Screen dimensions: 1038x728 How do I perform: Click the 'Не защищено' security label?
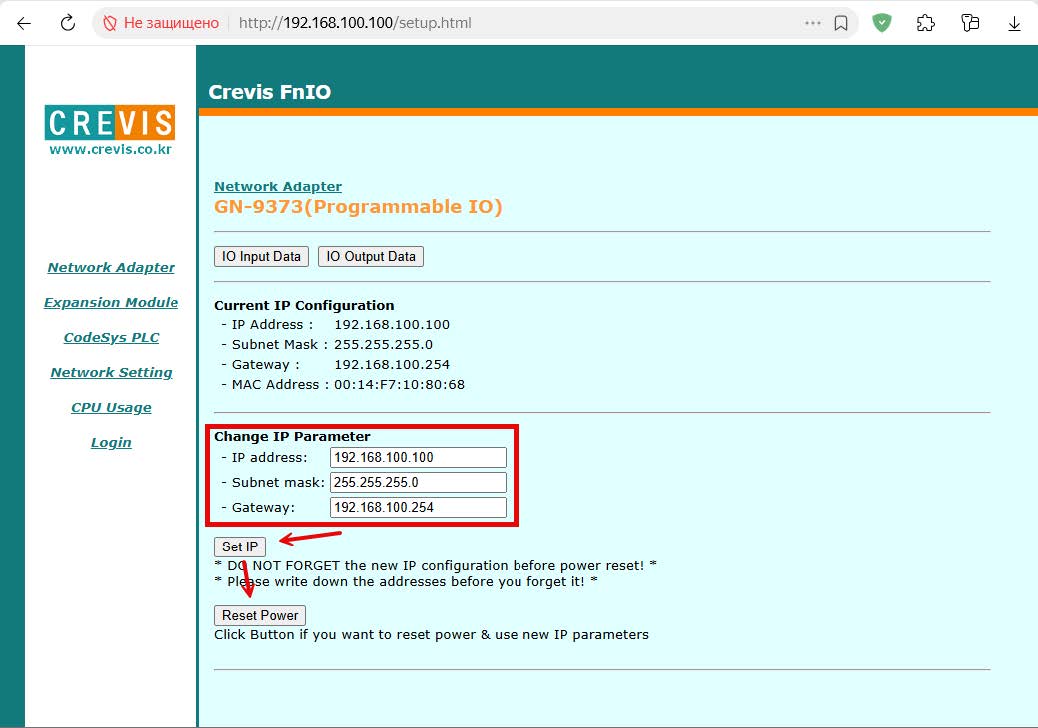tap(171, 23)
